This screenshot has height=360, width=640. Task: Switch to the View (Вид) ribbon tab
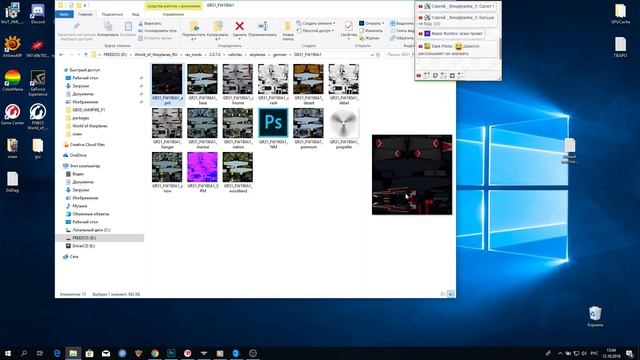[136, 14]
